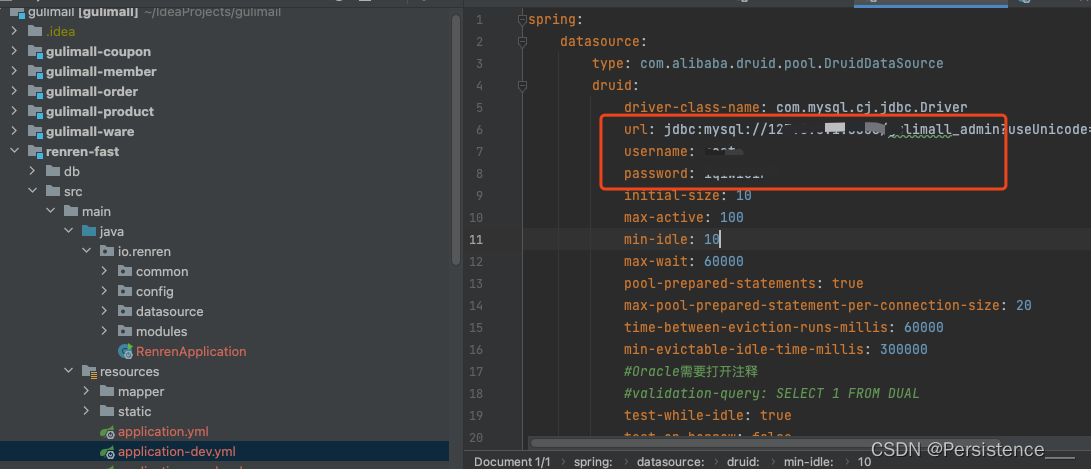Image resolution: width=1091 pixels, height=469 pixels.
Task: Expand the gulimall-member module chevron
Action: 15,72
